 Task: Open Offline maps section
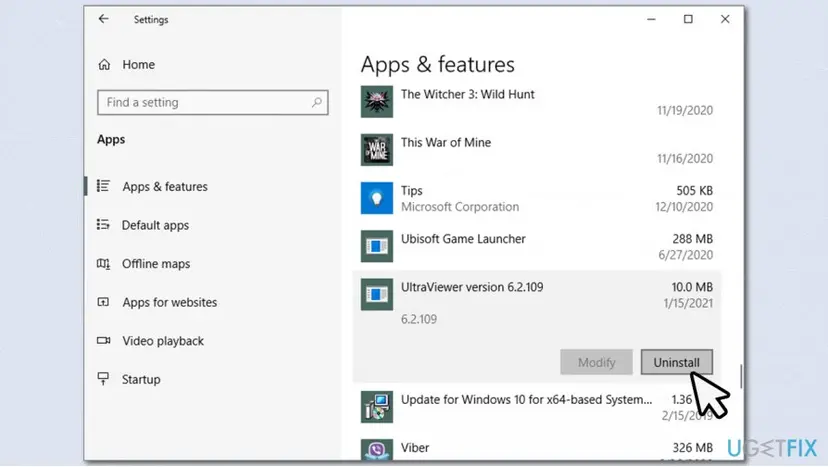point(156,264)
